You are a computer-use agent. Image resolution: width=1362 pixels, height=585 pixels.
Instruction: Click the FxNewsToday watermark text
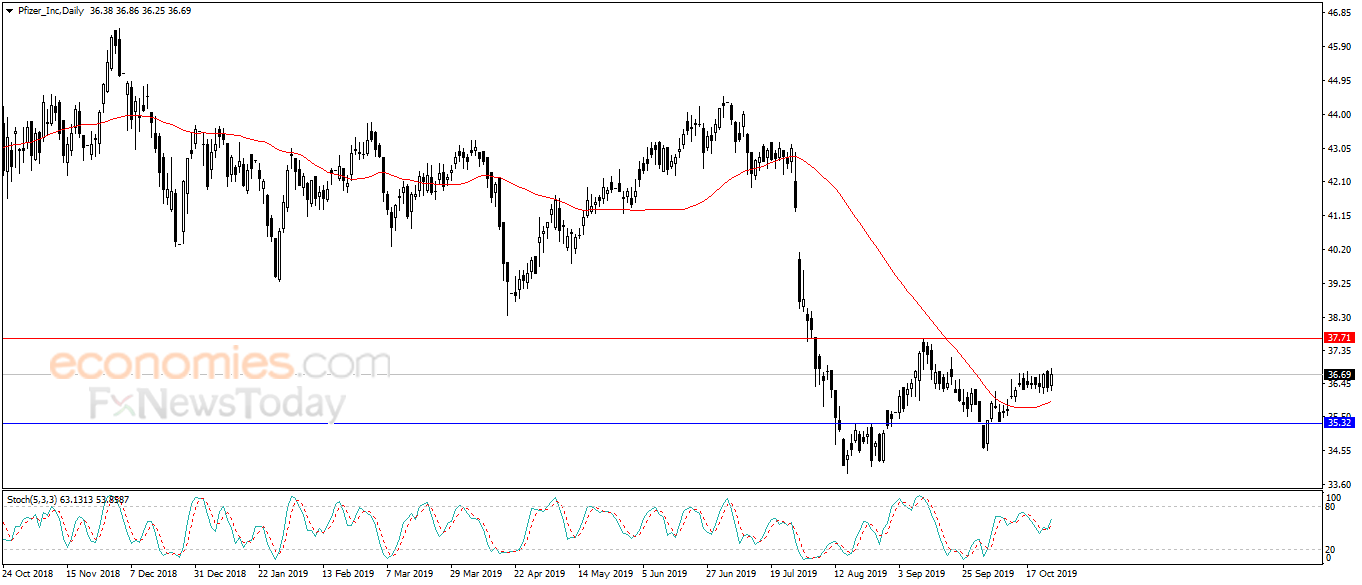coord(218,404)
